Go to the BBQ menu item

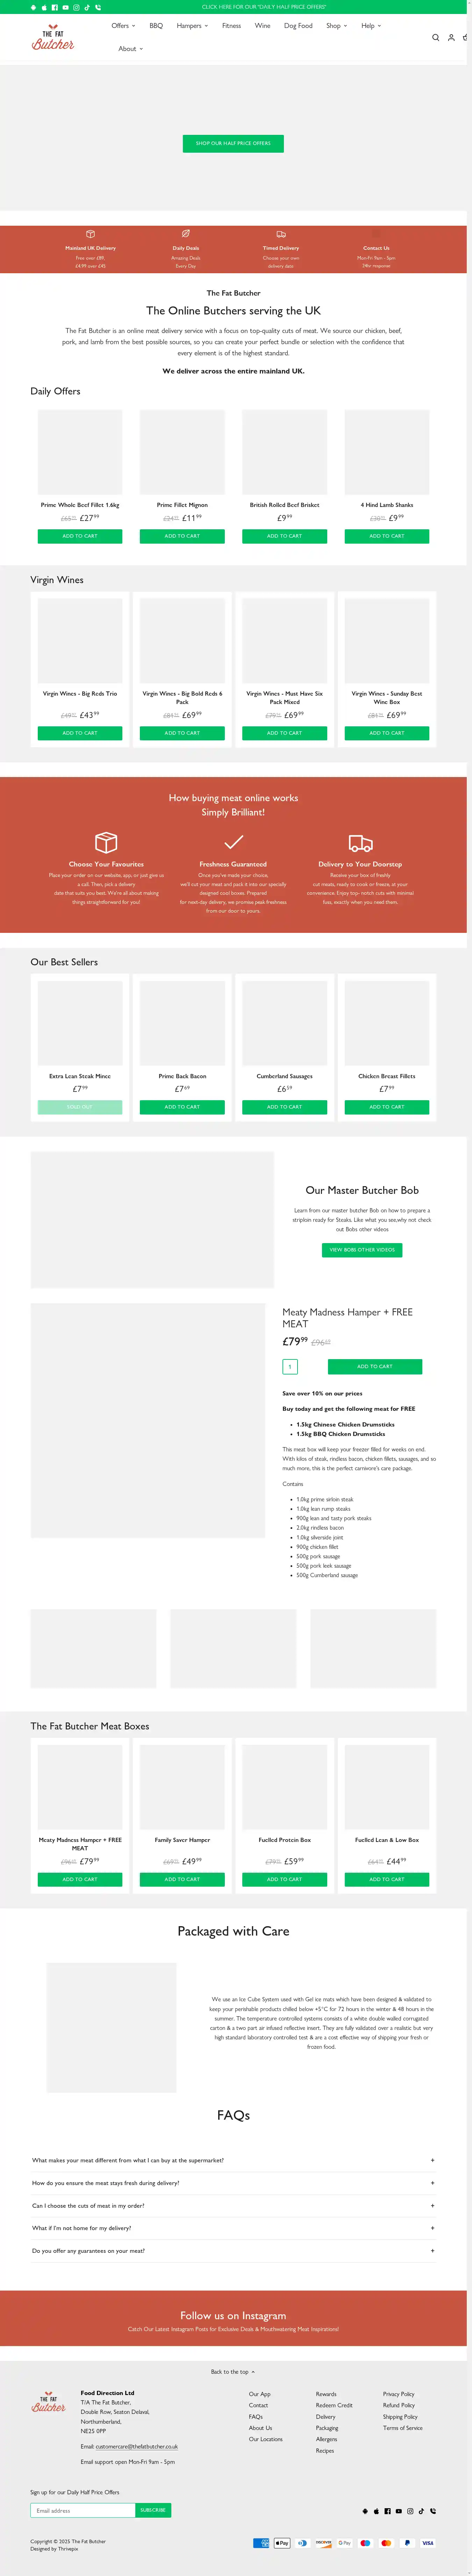tap(156, 26)
